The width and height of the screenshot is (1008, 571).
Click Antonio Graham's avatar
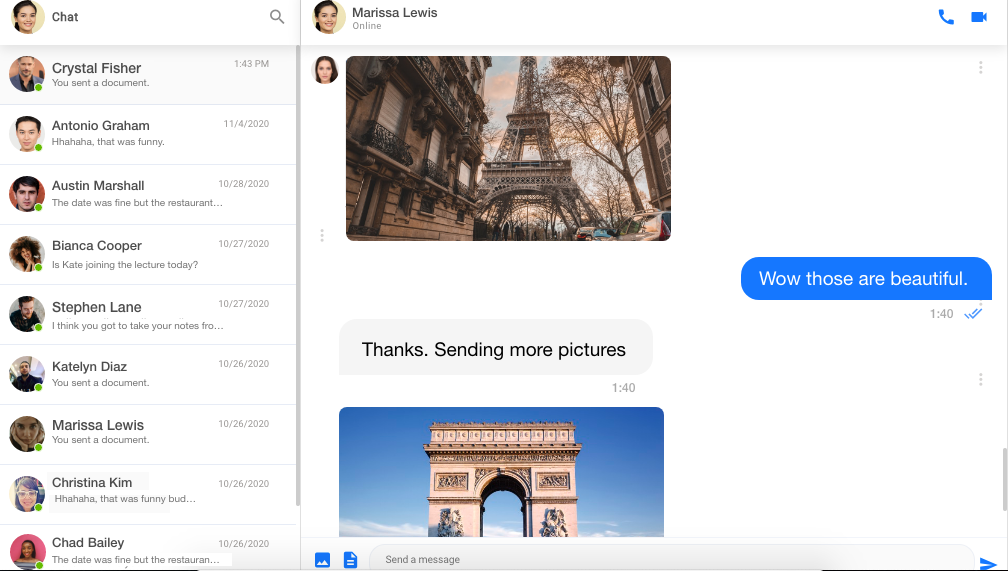tap(26, 134)
